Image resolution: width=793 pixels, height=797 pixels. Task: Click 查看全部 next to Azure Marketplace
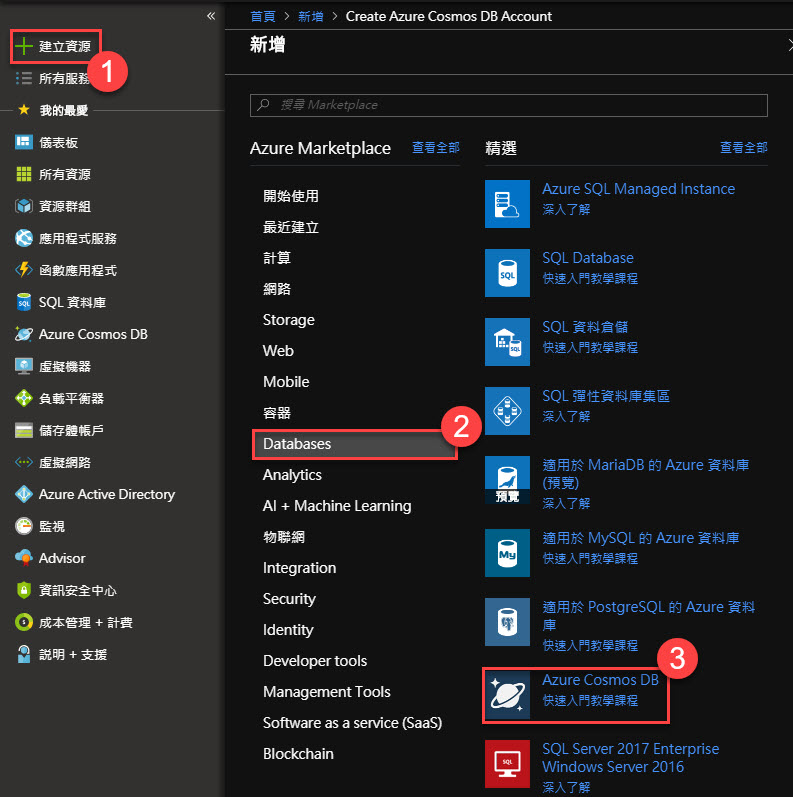436,148
